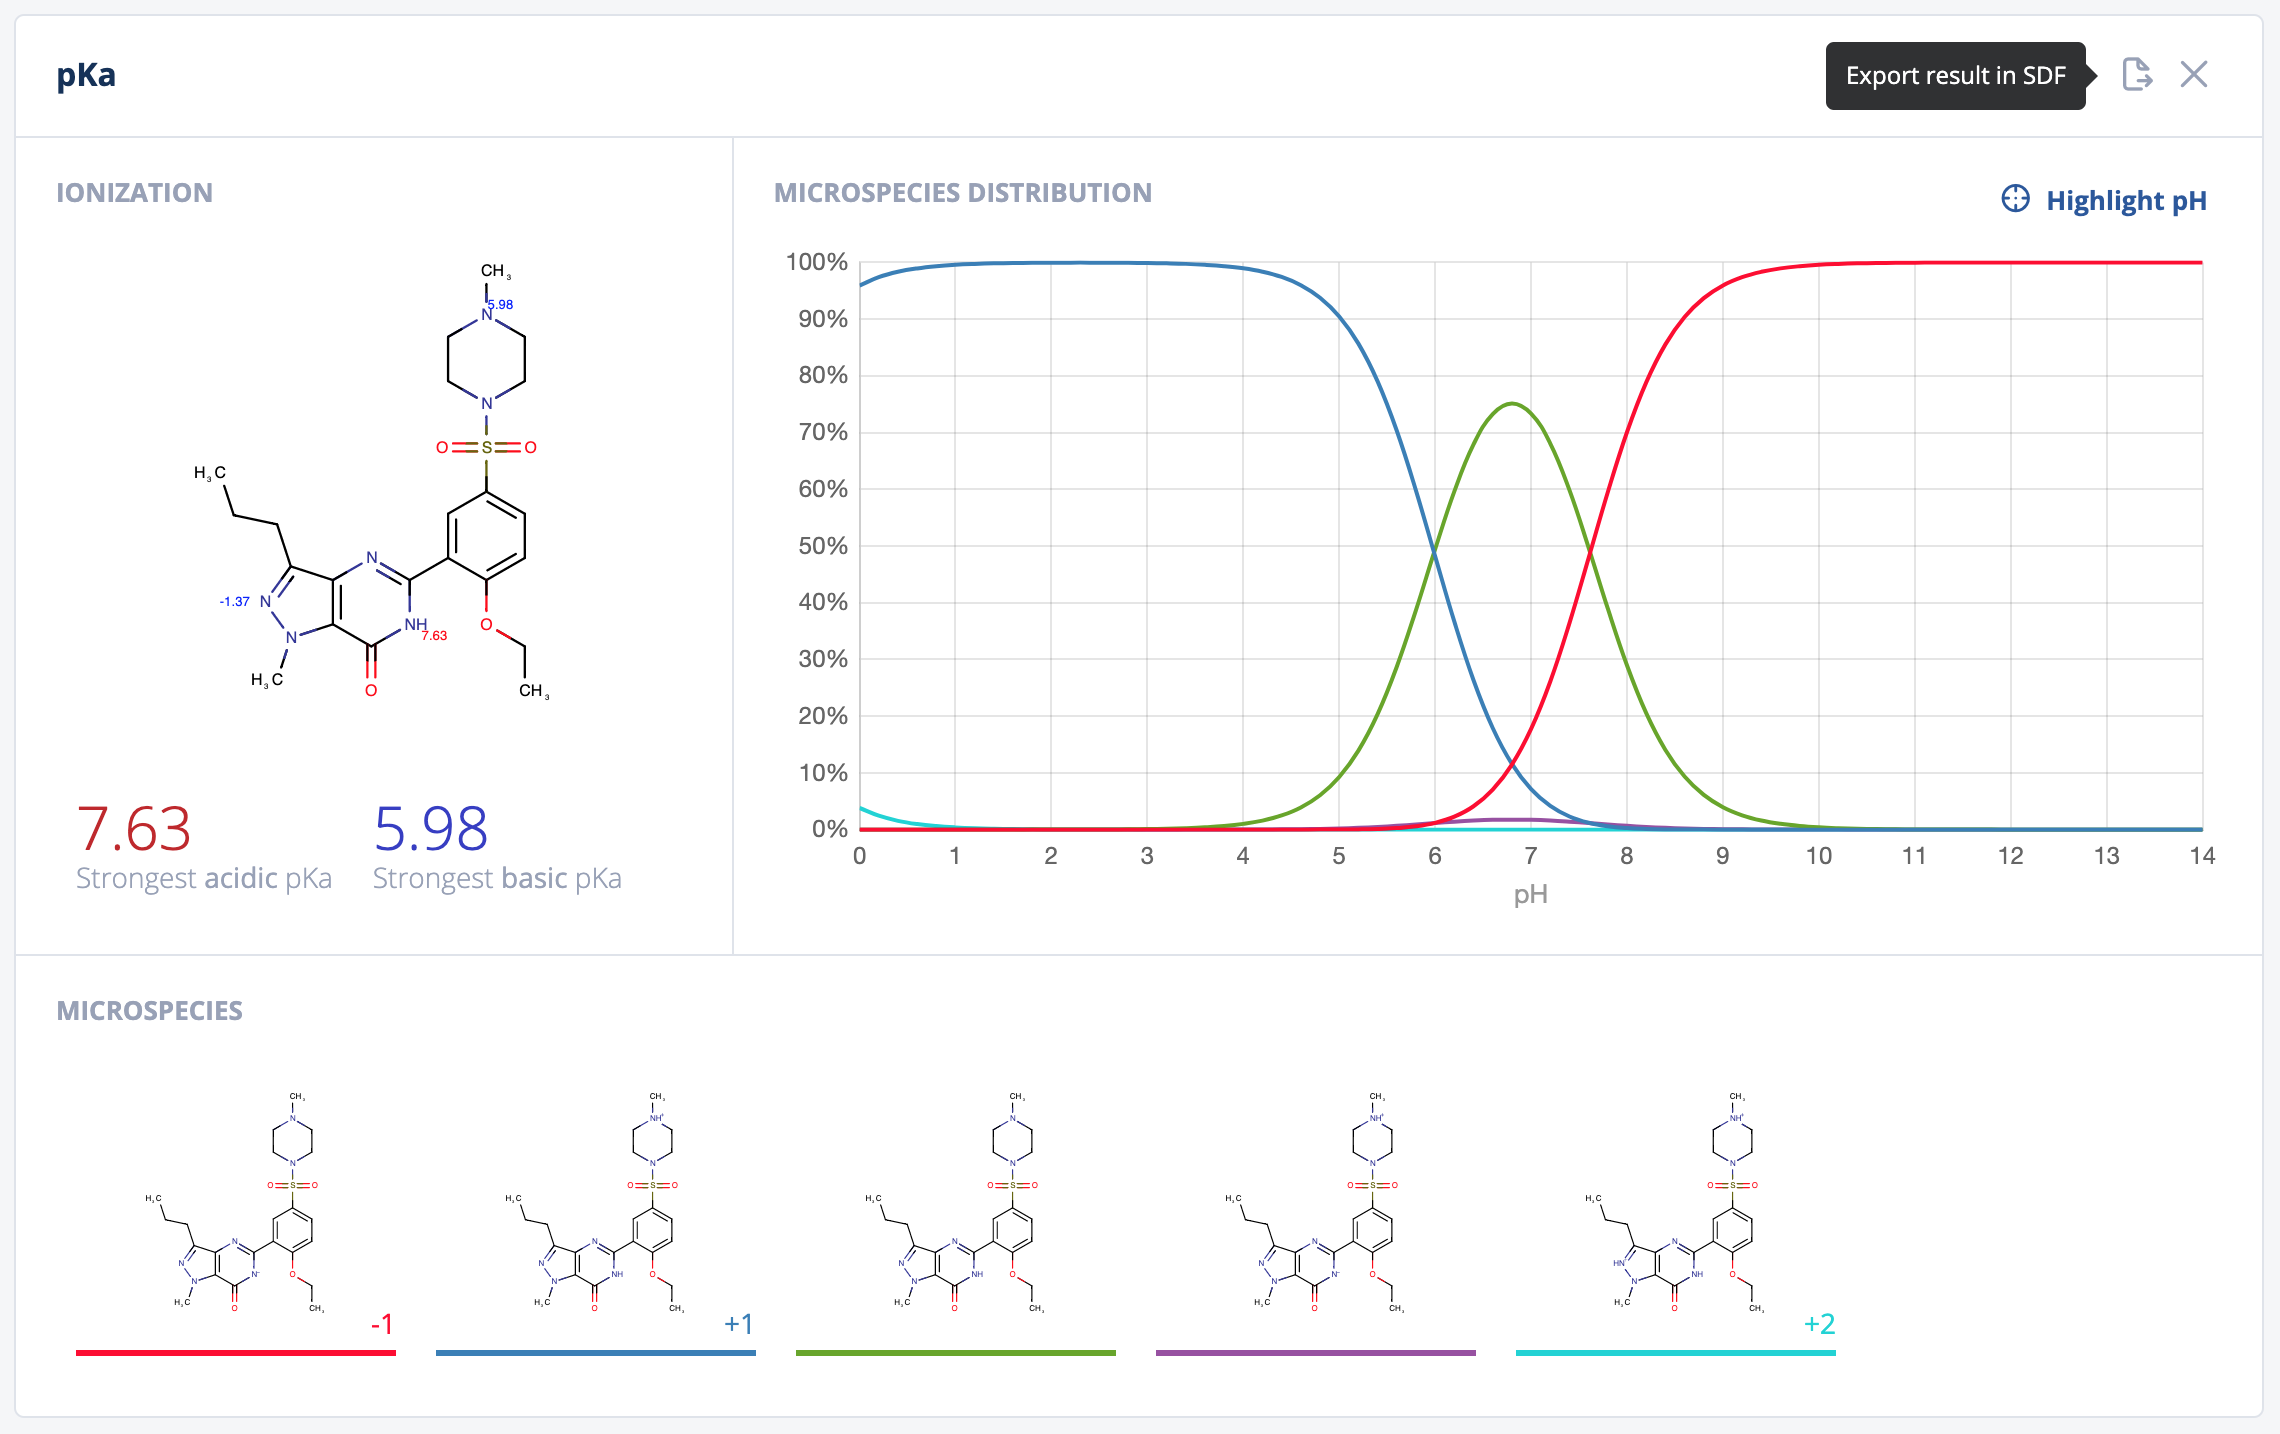Click the 50% gridline label on y-axis
Viewport: 2280px width, 1434px height.
coord(822,546)
